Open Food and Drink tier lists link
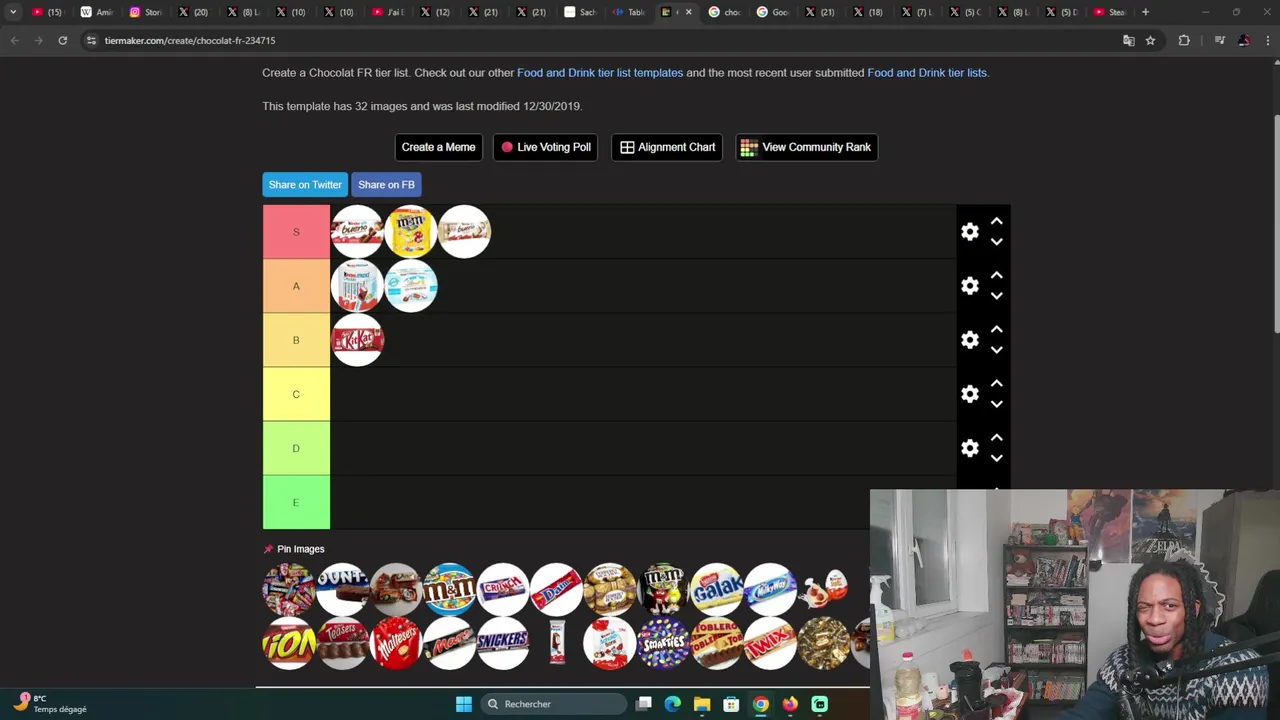 927,73
